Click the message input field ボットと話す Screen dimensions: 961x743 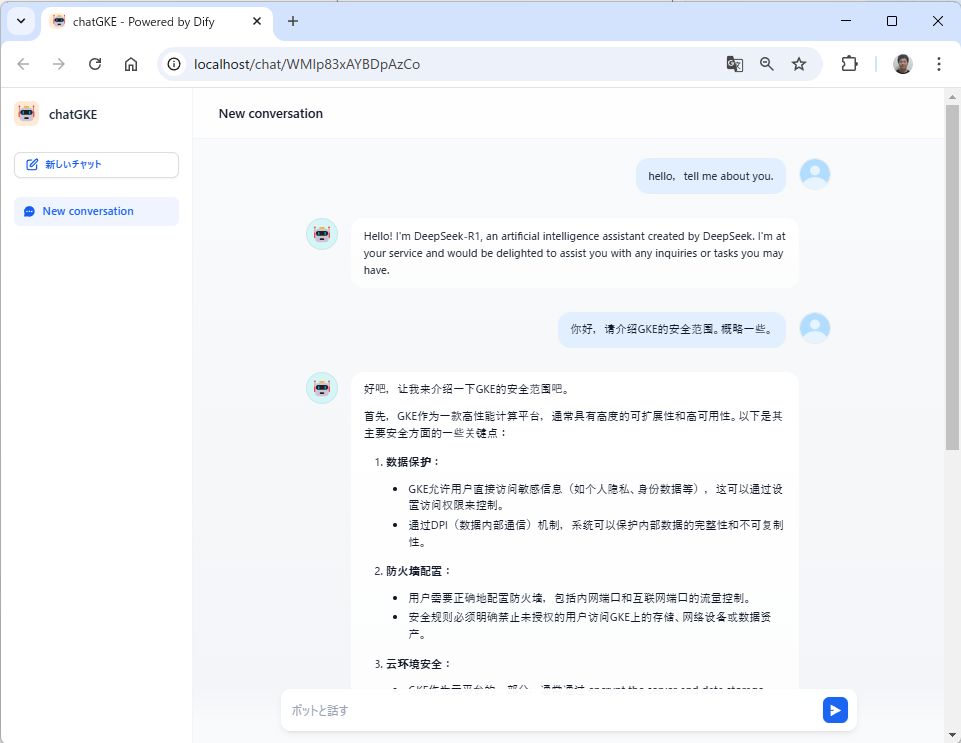552,710
